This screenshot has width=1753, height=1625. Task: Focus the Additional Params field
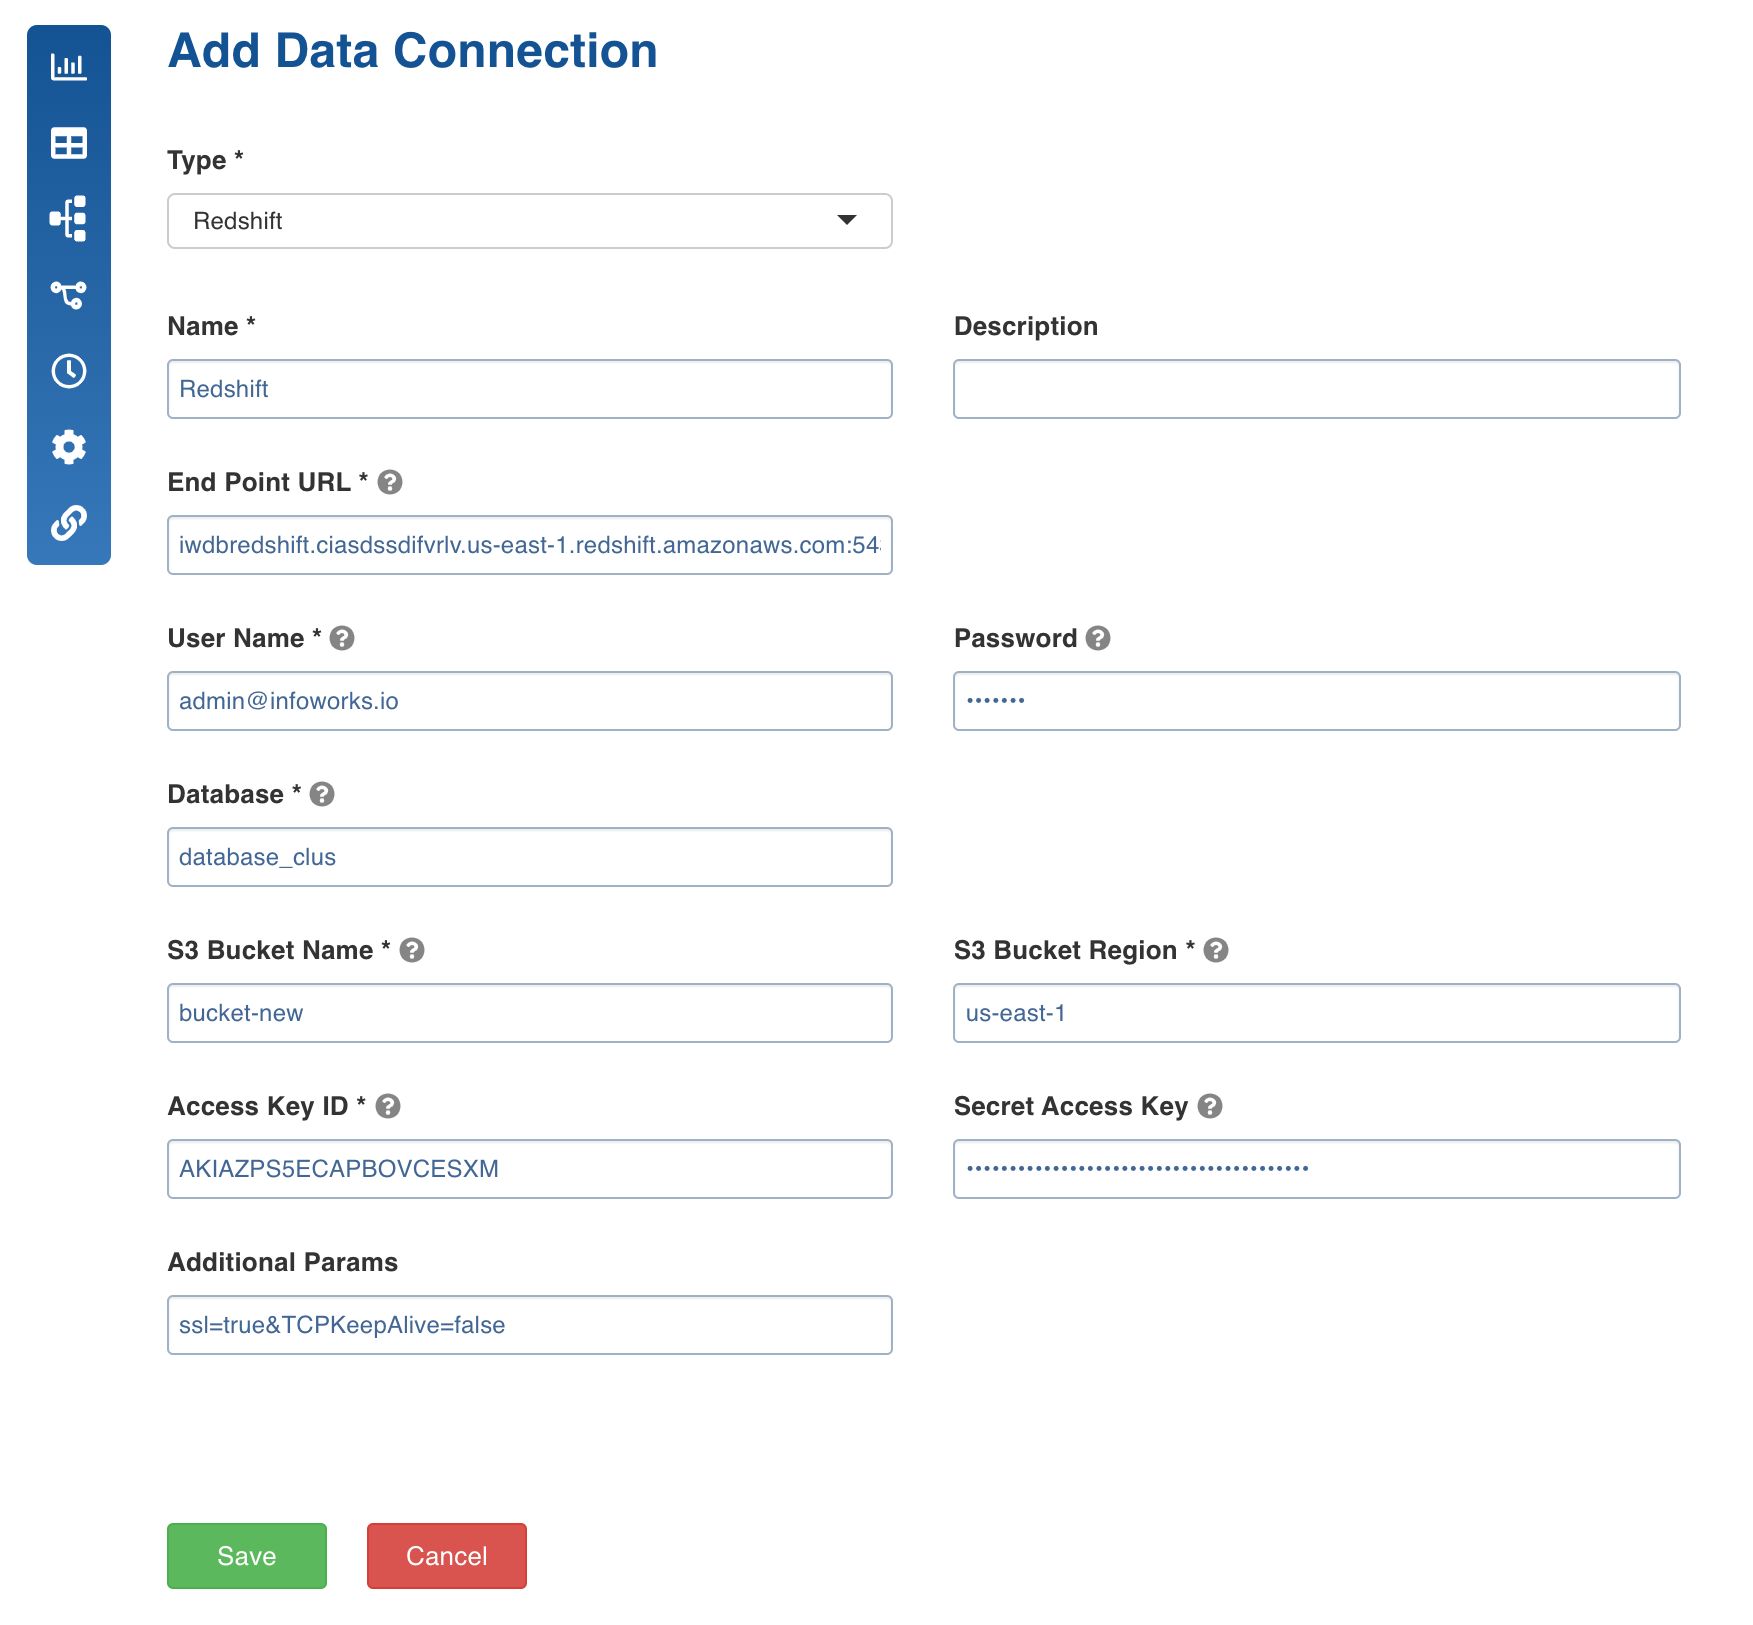click(530, 1325)
